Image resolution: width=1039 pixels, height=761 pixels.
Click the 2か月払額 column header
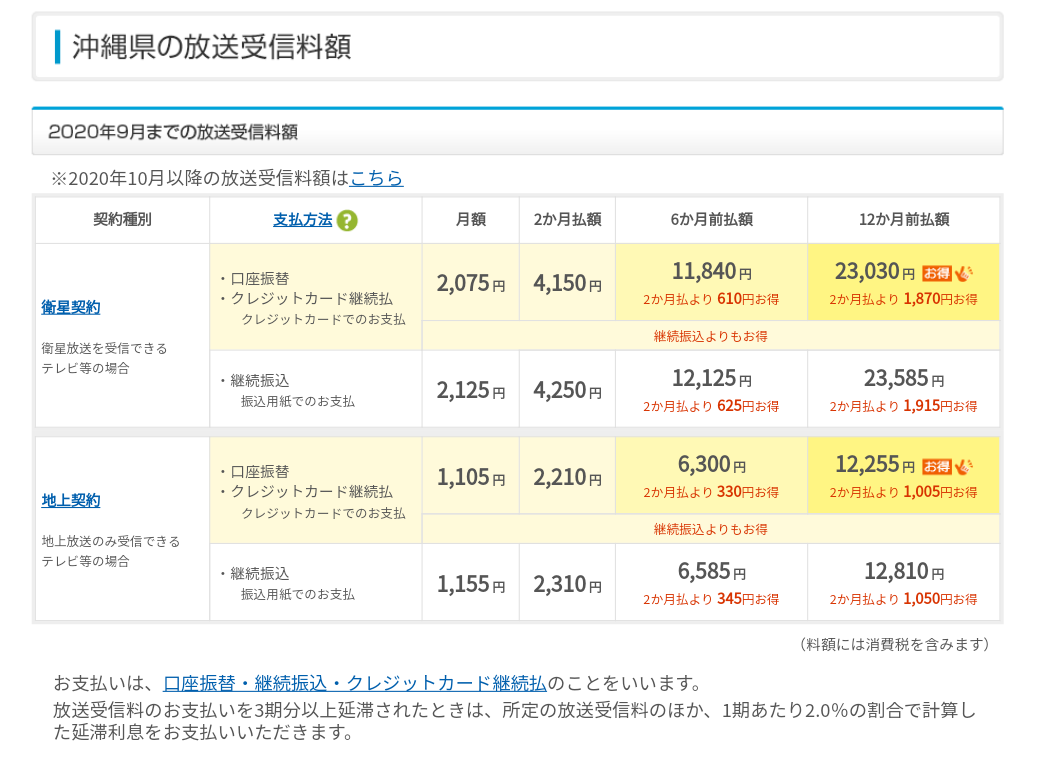[567, 220]
